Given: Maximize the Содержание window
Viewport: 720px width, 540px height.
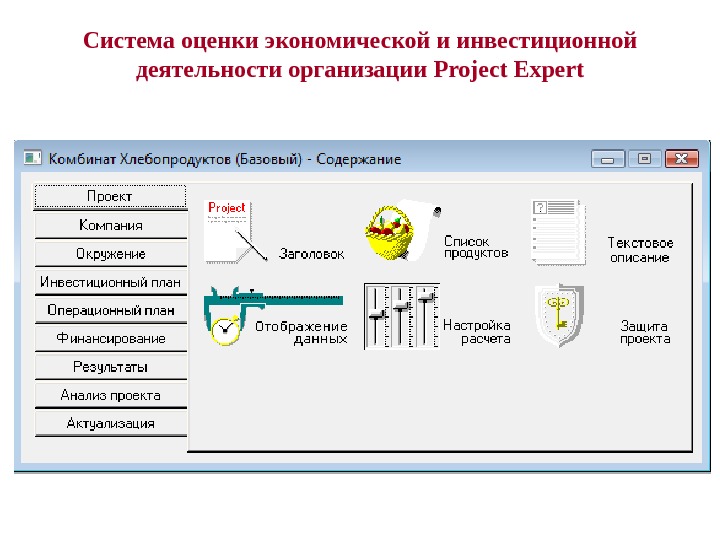Looking at the screenshot, I should coord(645,159).
